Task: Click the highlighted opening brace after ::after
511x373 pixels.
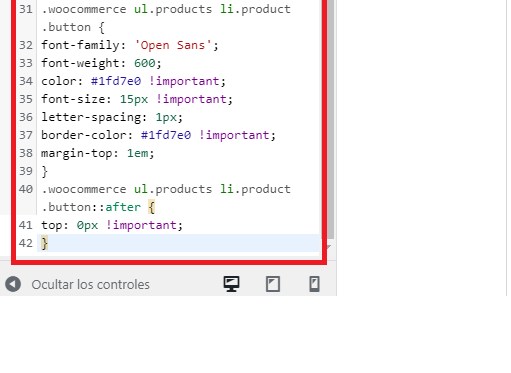Action: [152, 207]
